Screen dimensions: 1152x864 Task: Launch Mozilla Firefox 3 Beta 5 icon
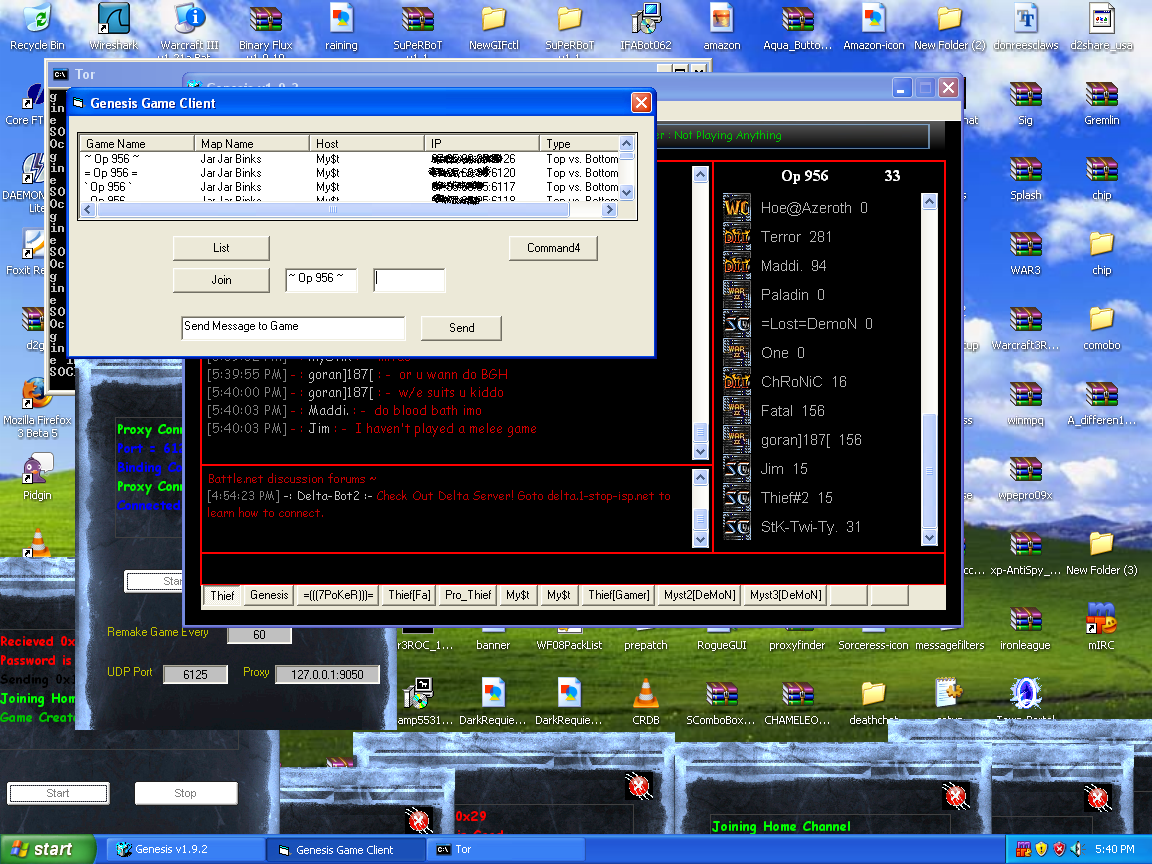click(37, 395)
